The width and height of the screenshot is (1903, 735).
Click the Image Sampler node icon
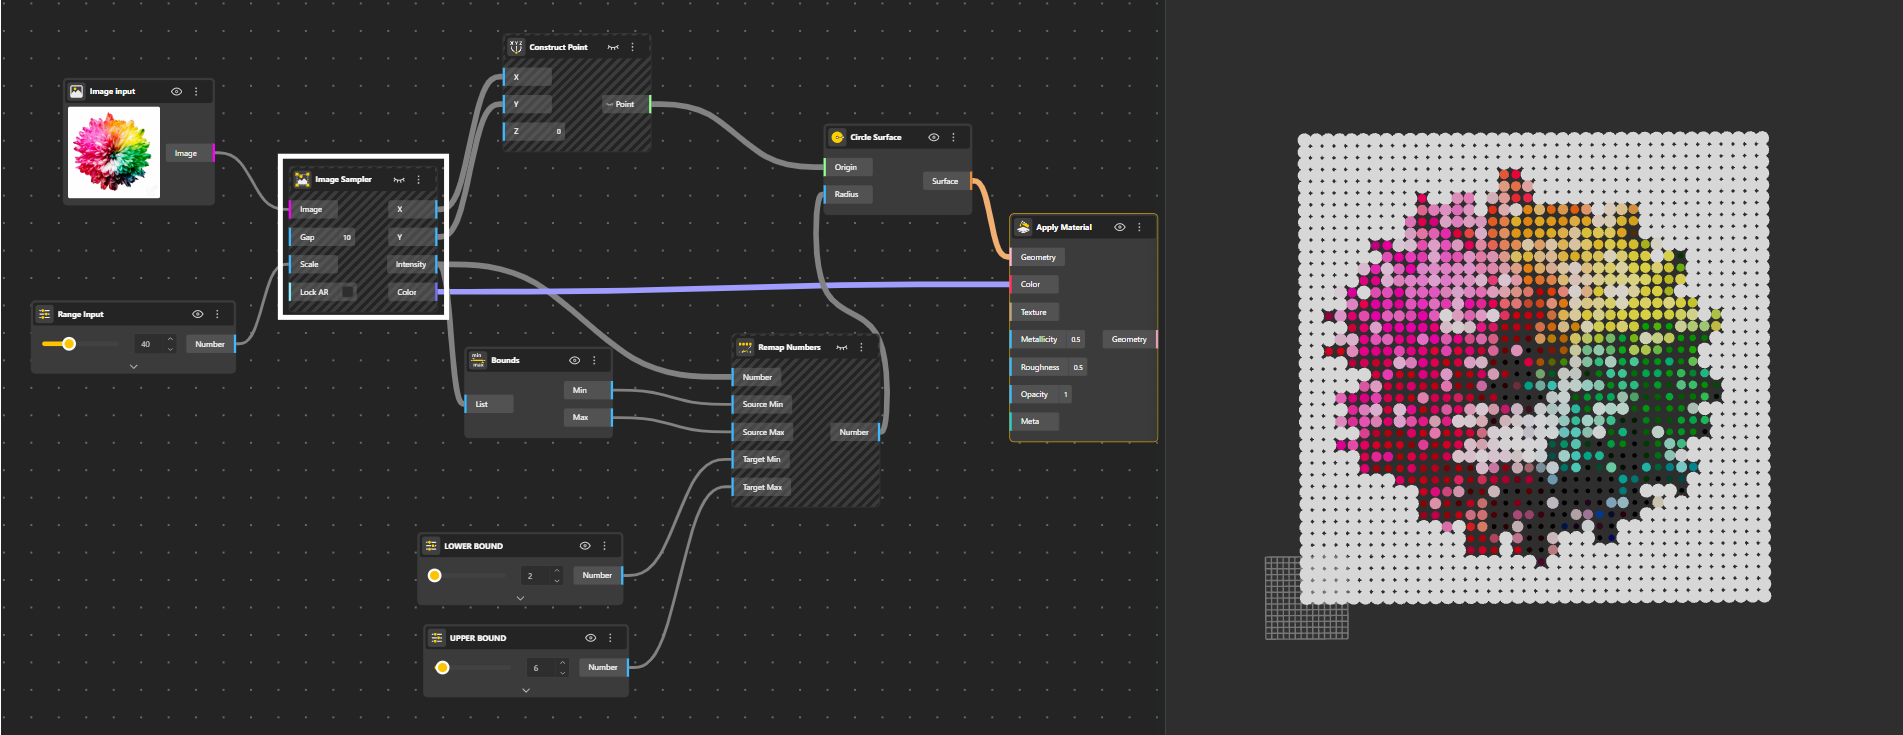[302, 180]
